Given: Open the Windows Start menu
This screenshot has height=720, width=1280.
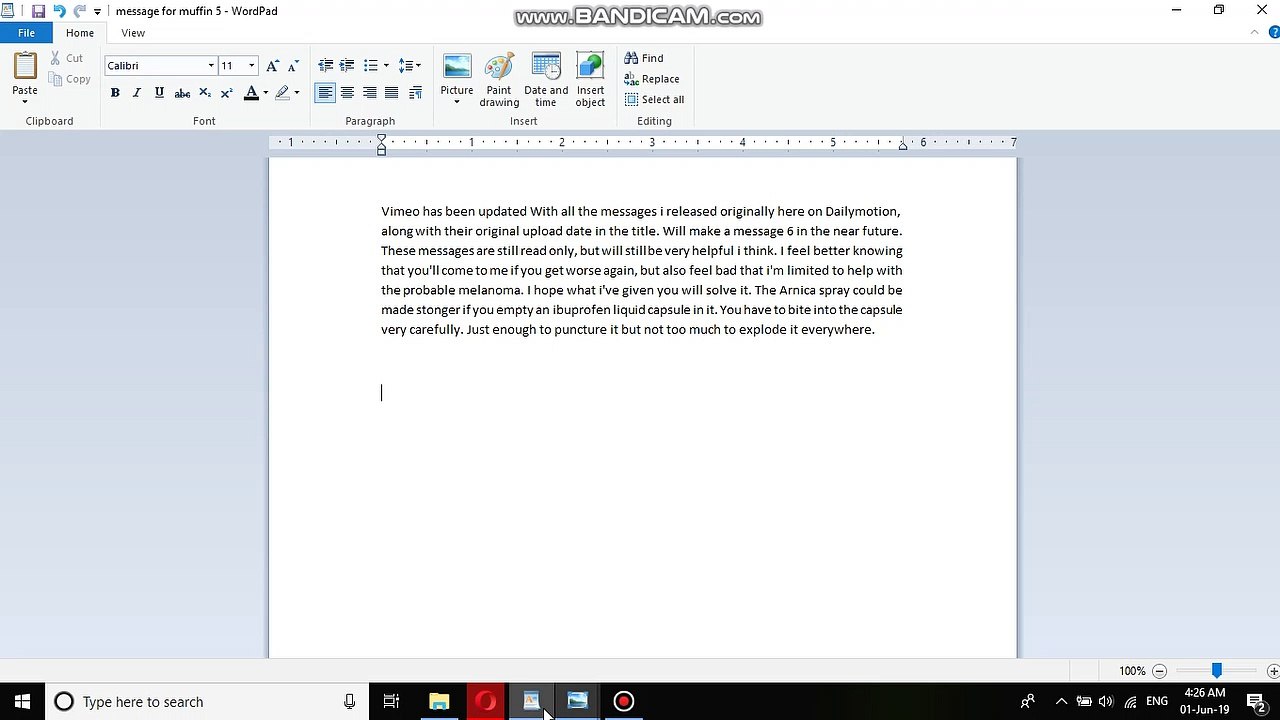Looking at the screenshot, I should click(x=22, y=701).
